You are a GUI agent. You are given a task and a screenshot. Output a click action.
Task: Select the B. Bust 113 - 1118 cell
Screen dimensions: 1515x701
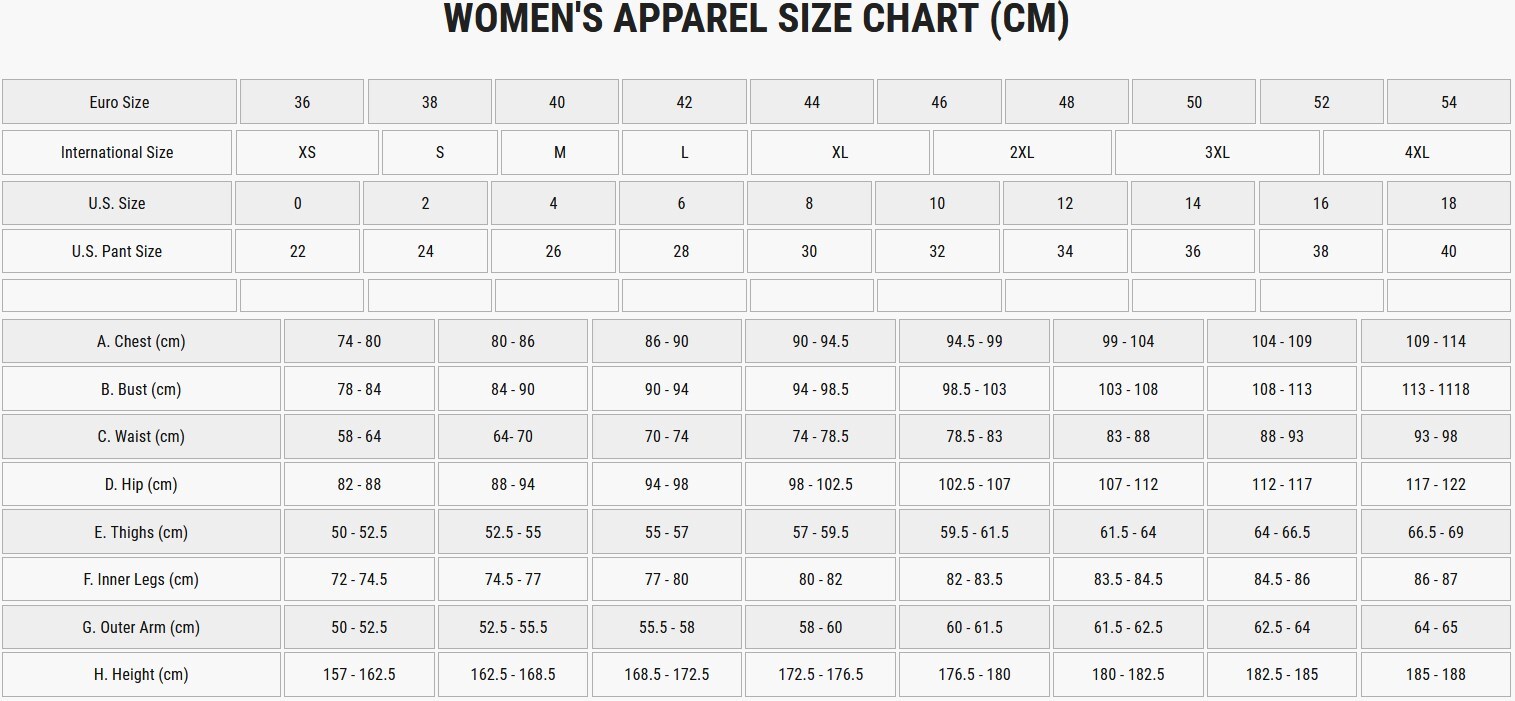point(1435,389)
